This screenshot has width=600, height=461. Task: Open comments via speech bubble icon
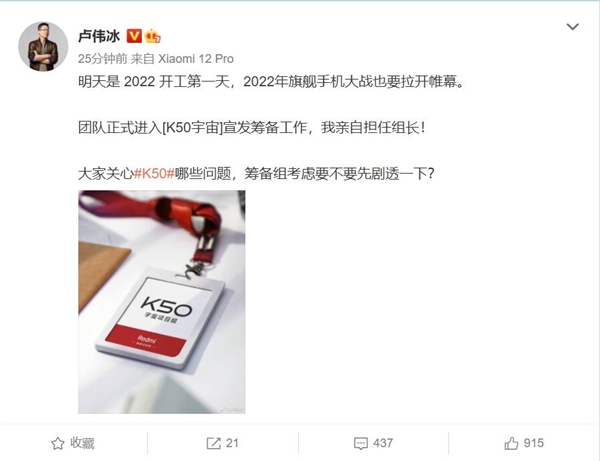361,444
